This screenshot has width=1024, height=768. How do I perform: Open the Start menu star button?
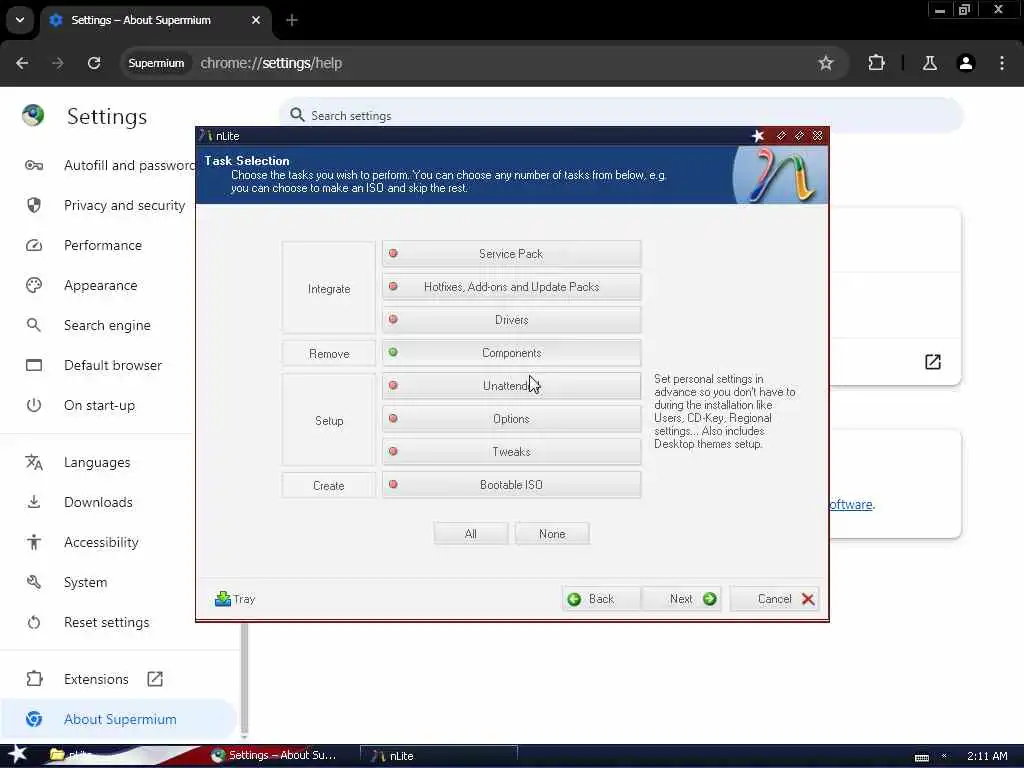coord(18,754)
